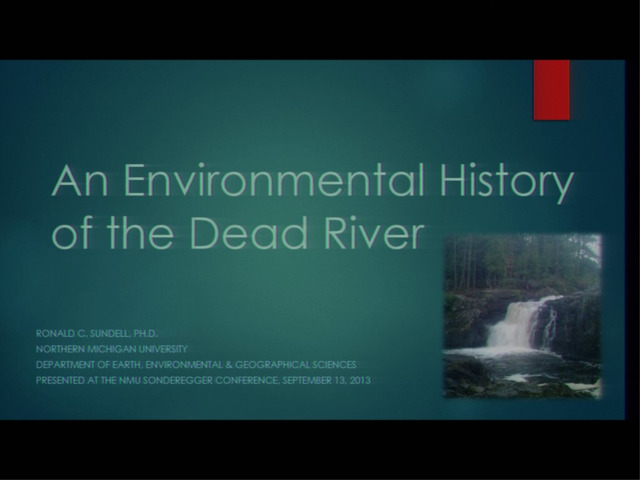Click the waterfall photo thumbnail
This screenshot has height=480, width=640.
tap(522, 316)
